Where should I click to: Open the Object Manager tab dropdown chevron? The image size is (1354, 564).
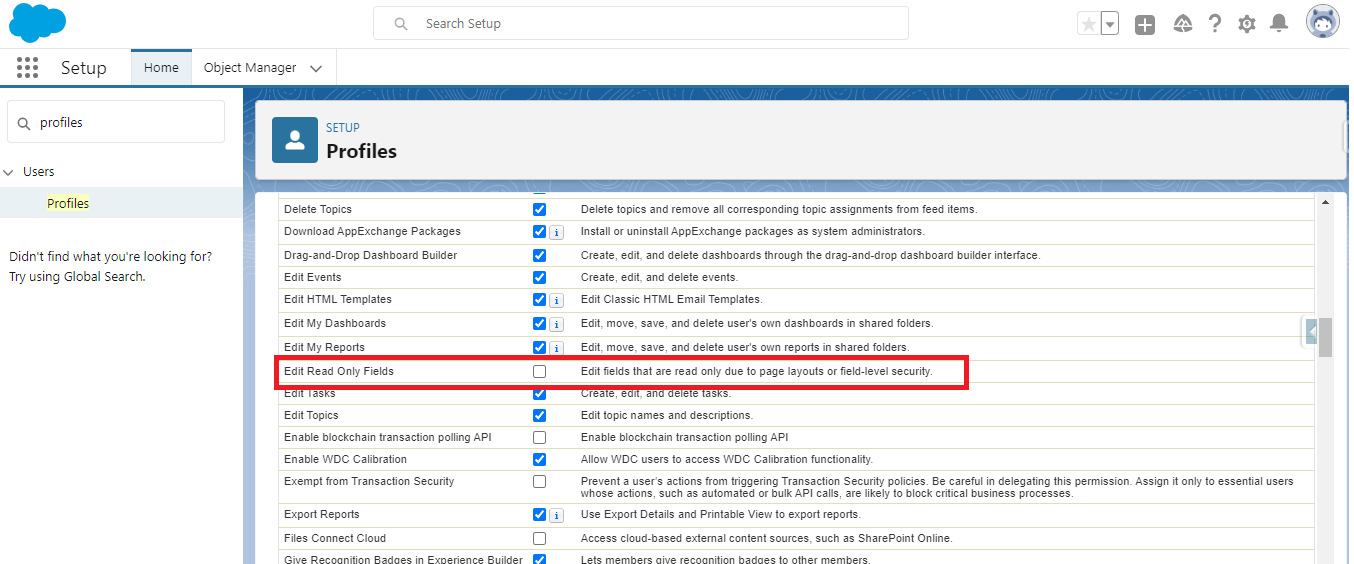(x=316, y=69)
